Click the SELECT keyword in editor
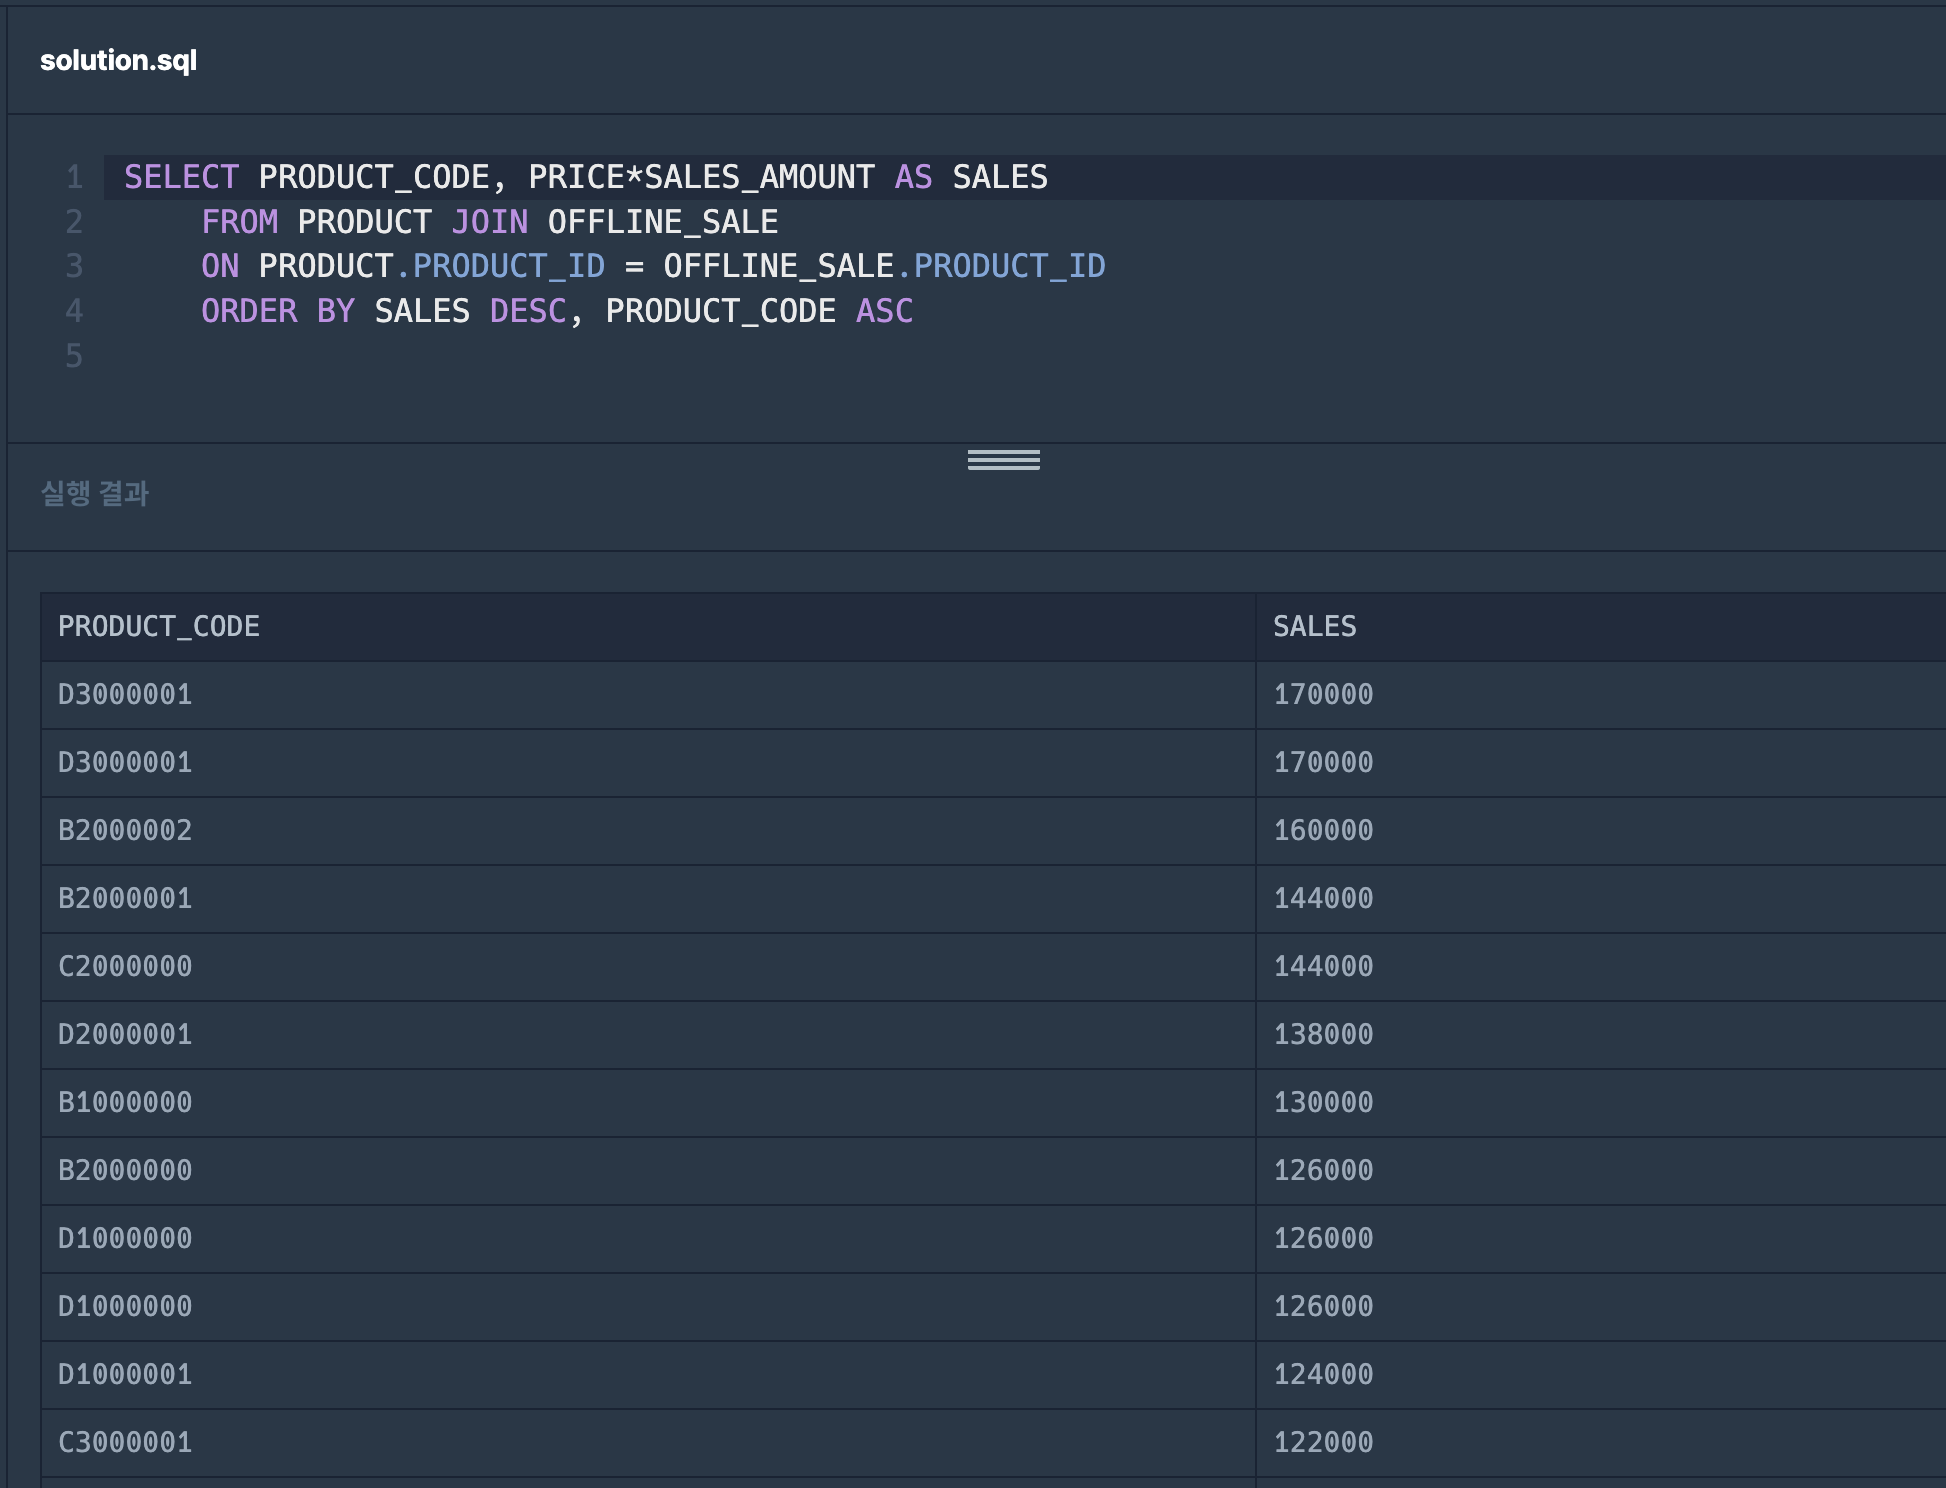This screenshot has width=1946, height=1488. coord(181,178)
